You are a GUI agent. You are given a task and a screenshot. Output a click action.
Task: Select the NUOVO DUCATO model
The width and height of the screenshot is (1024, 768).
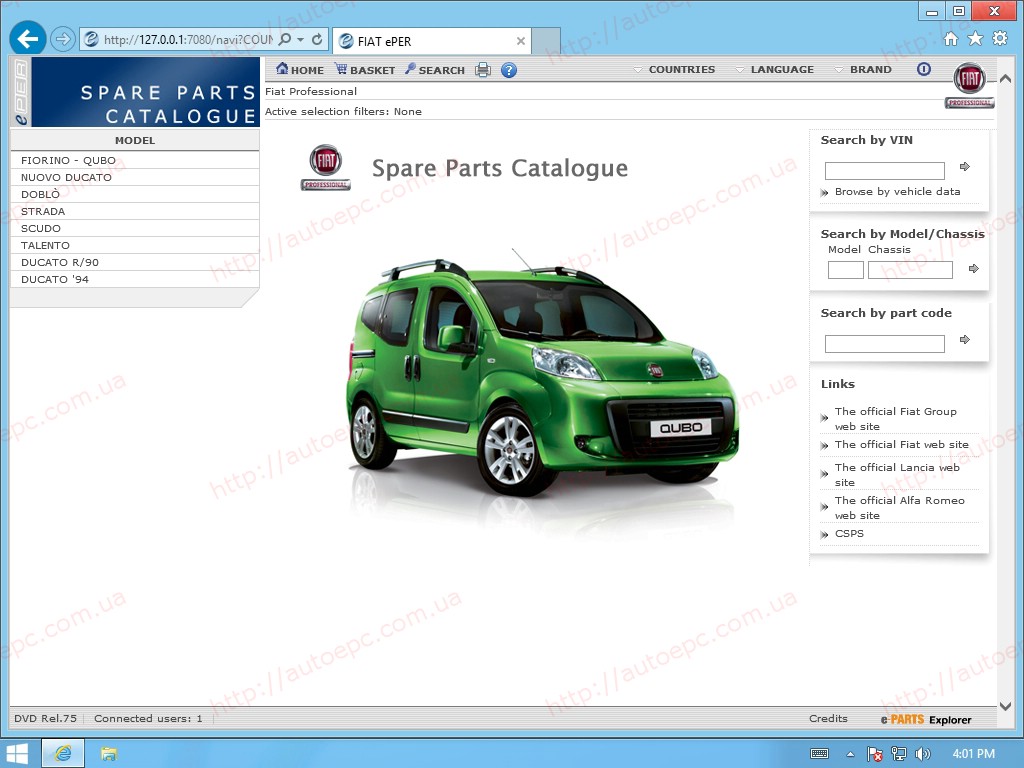(135, 177)
